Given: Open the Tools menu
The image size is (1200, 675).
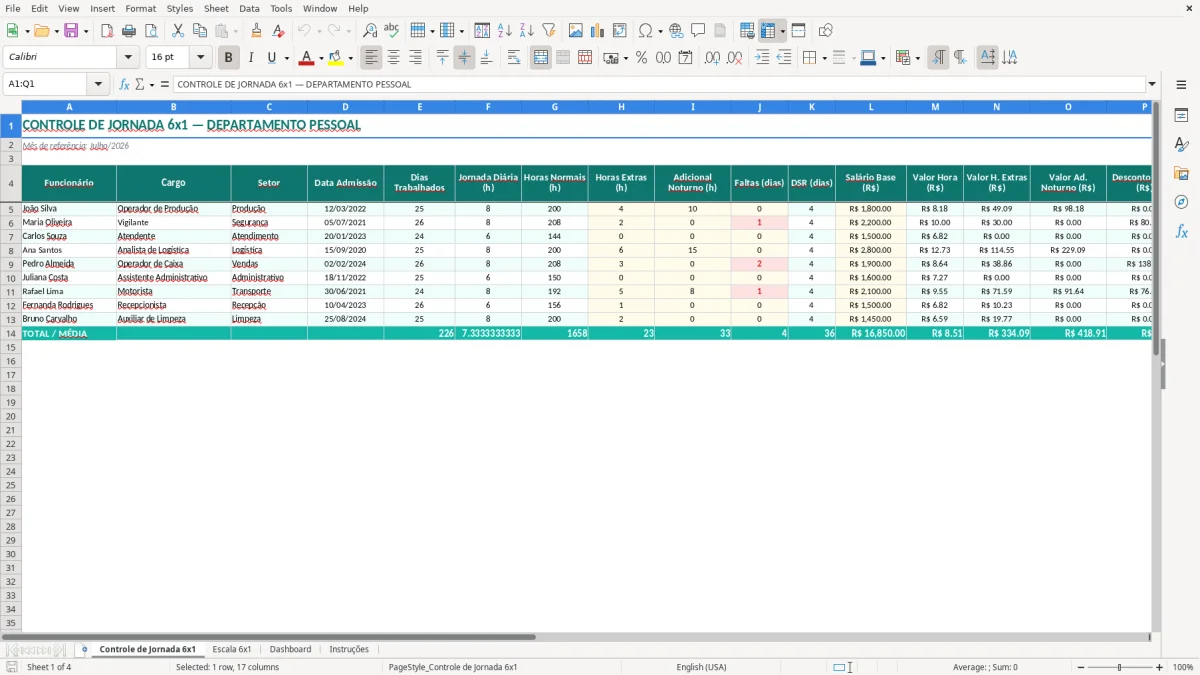Looking at the screenshot, I should [x=281, y=8].
